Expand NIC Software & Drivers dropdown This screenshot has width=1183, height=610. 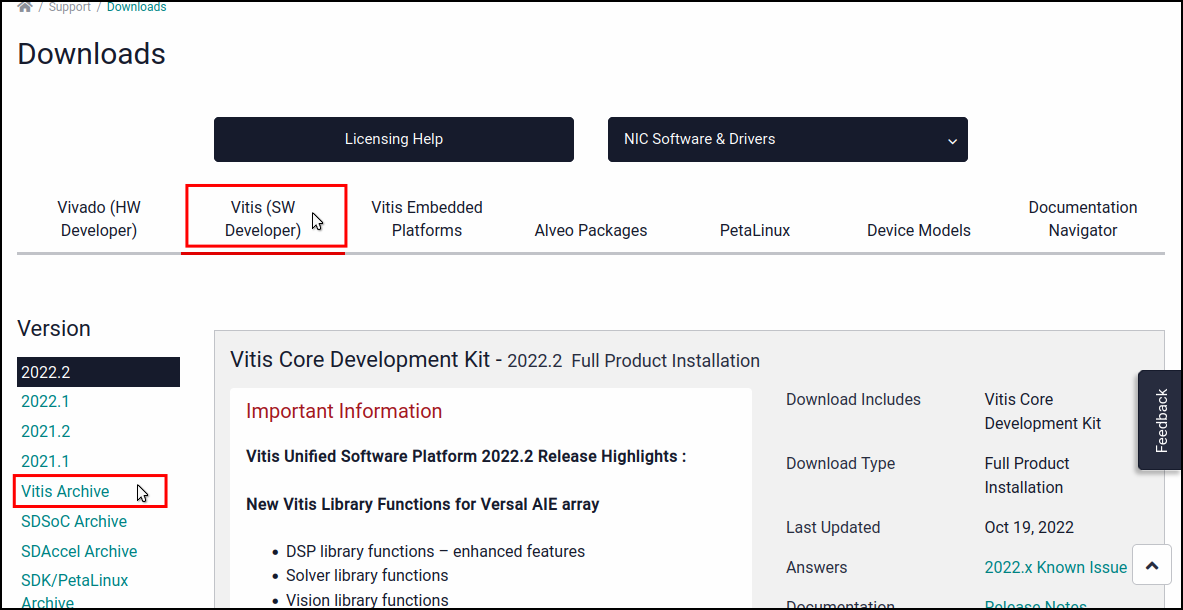(x=788, y=139)
